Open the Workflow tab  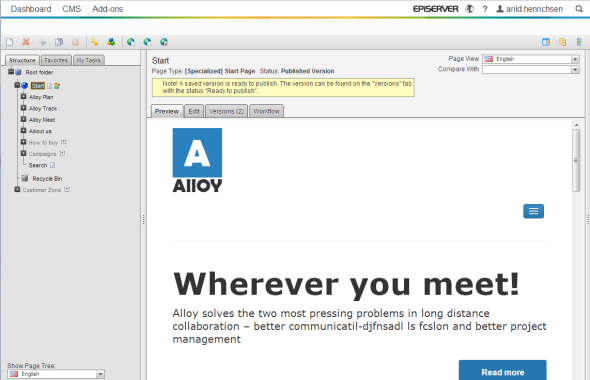coord(266,111)
